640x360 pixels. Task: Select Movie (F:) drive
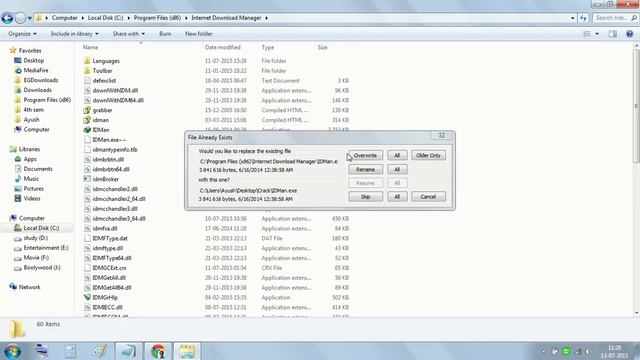[x=36, y=258]
